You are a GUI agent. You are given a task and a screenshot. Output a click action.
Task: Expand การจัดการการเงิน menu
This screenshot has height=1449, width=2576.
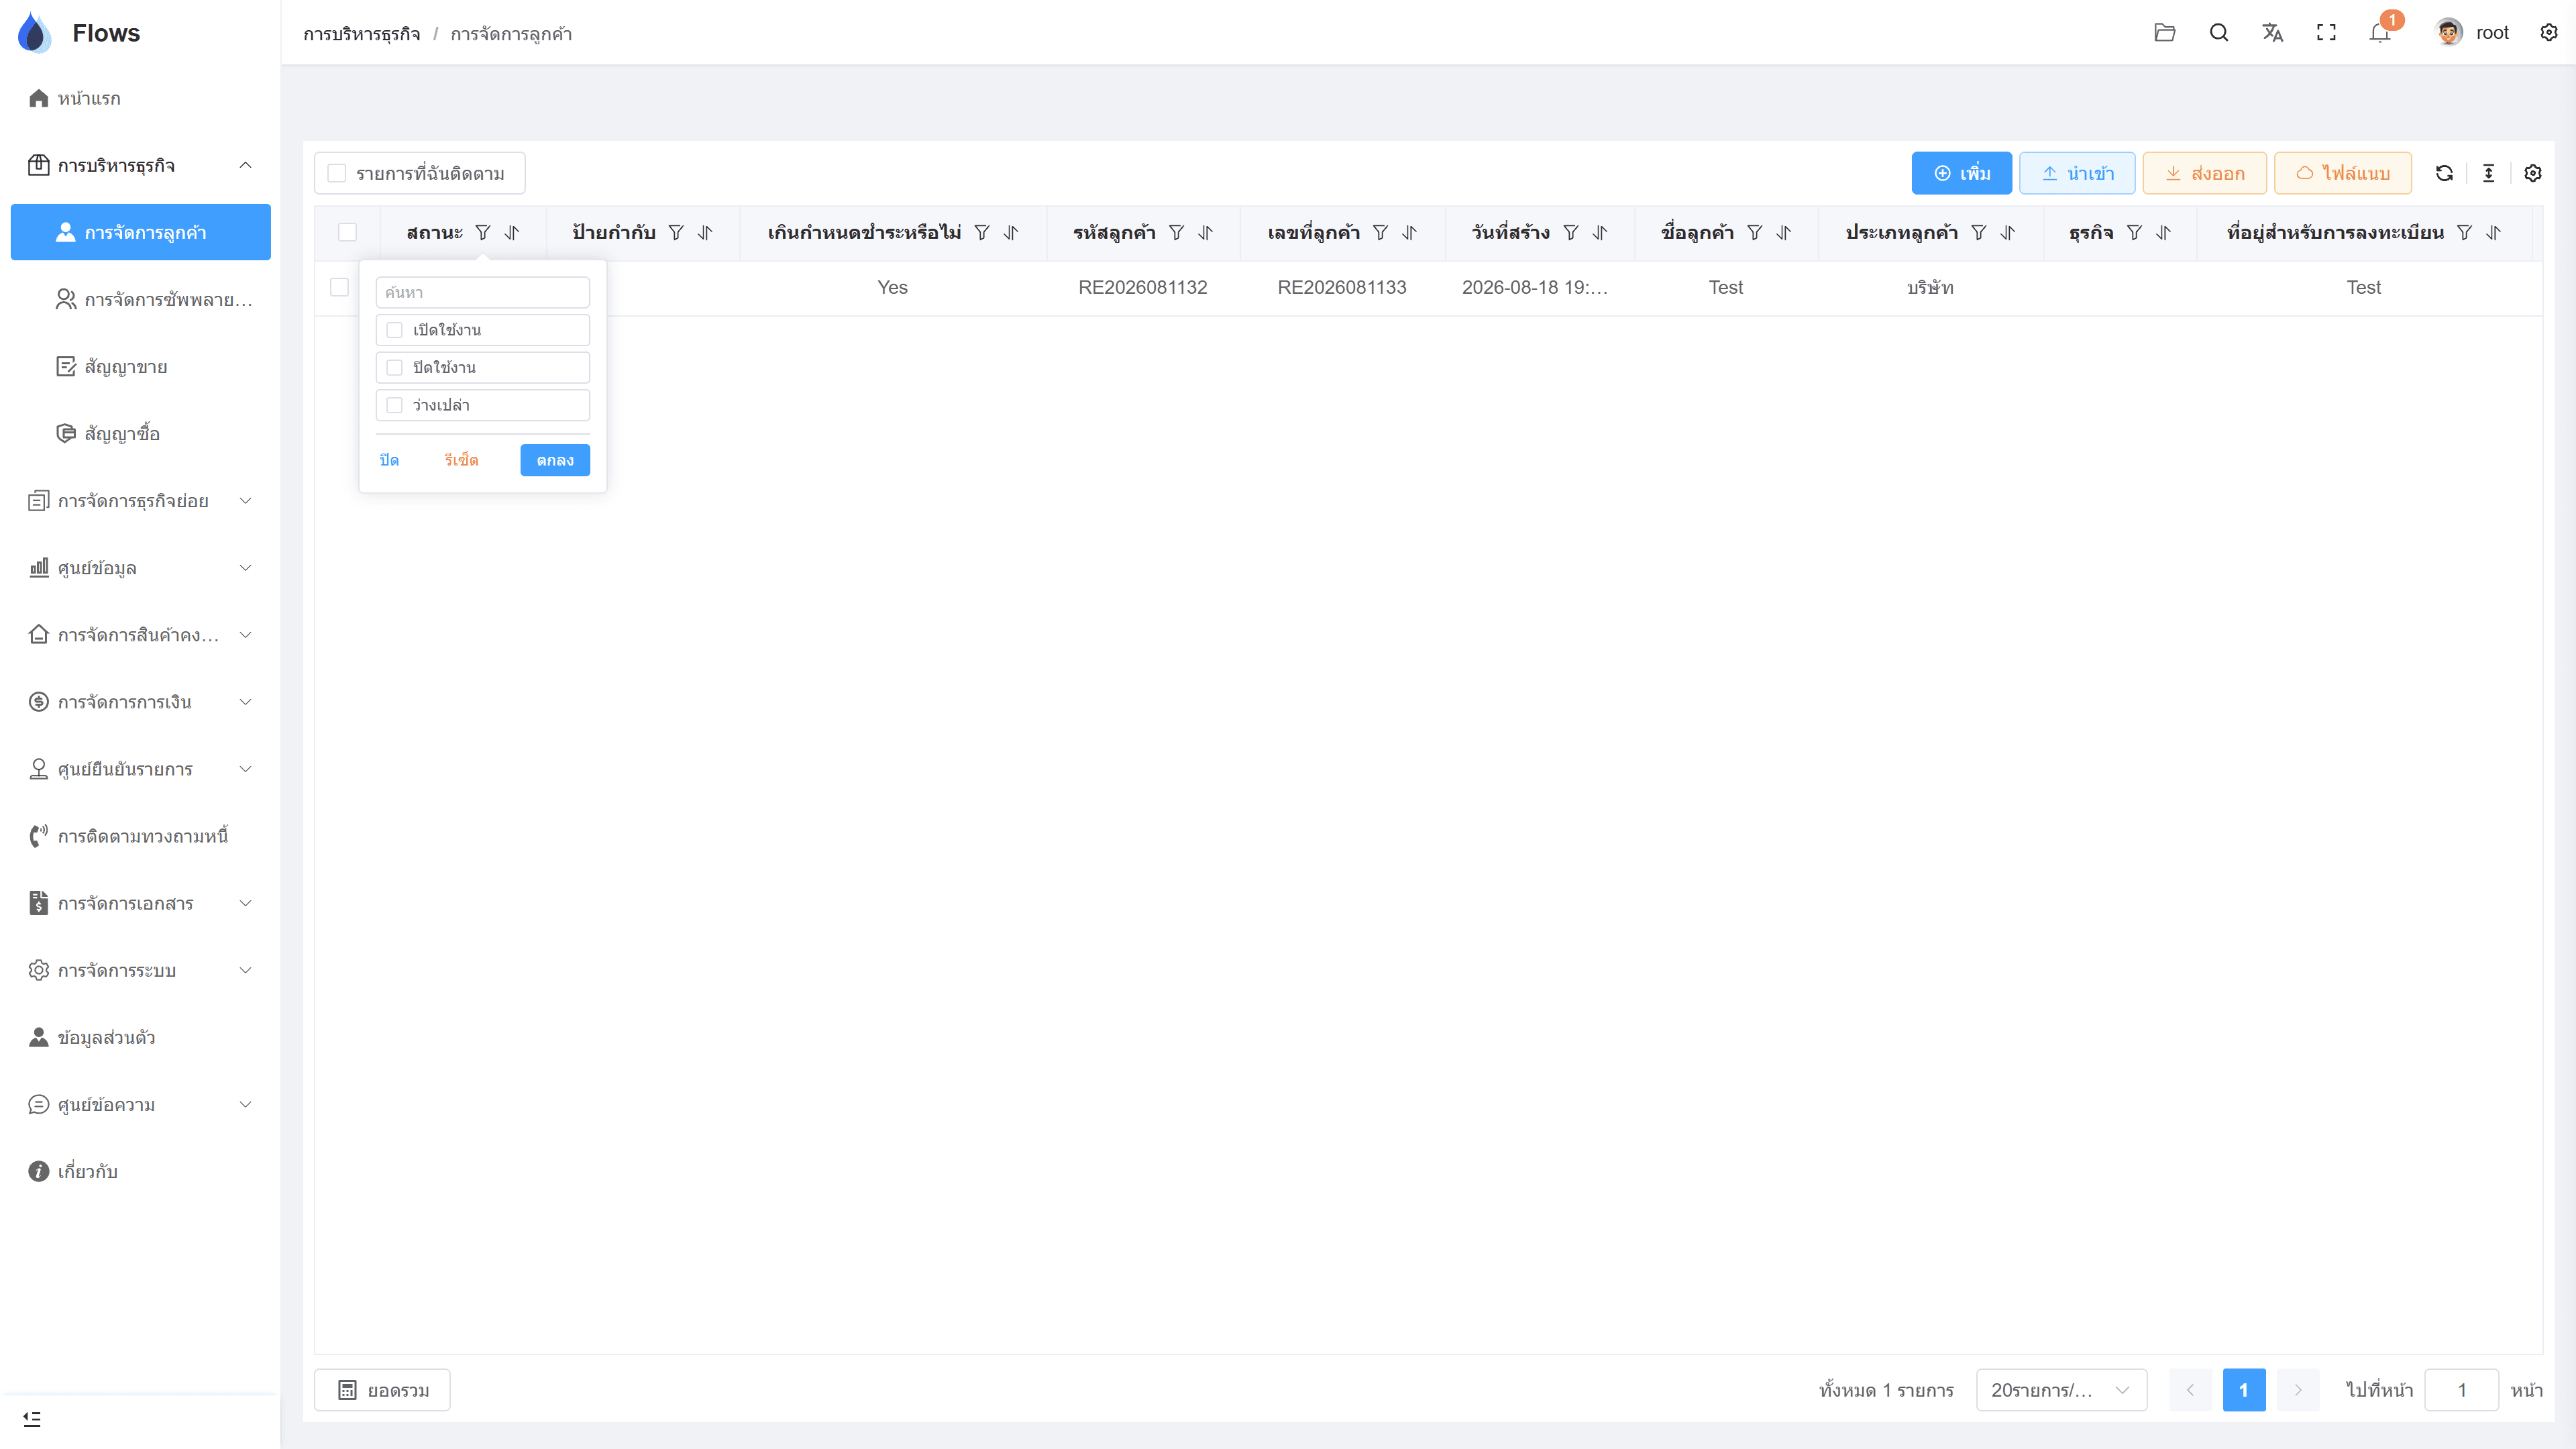tap(140, 702)
